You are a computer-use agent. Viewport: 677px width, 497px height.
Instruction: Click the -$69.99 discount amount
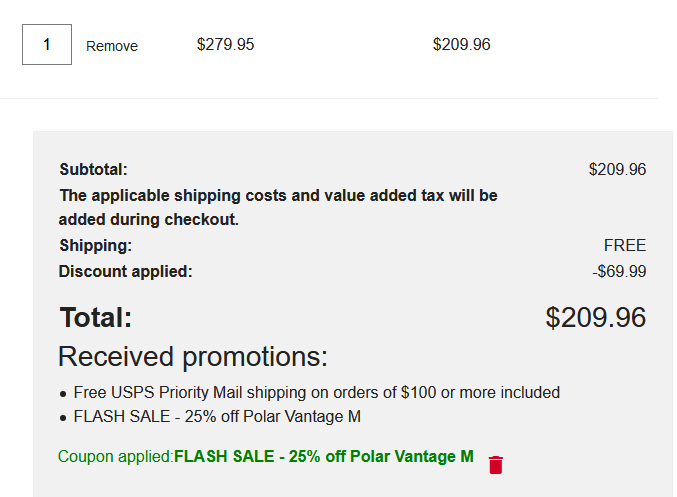(619, 271)
